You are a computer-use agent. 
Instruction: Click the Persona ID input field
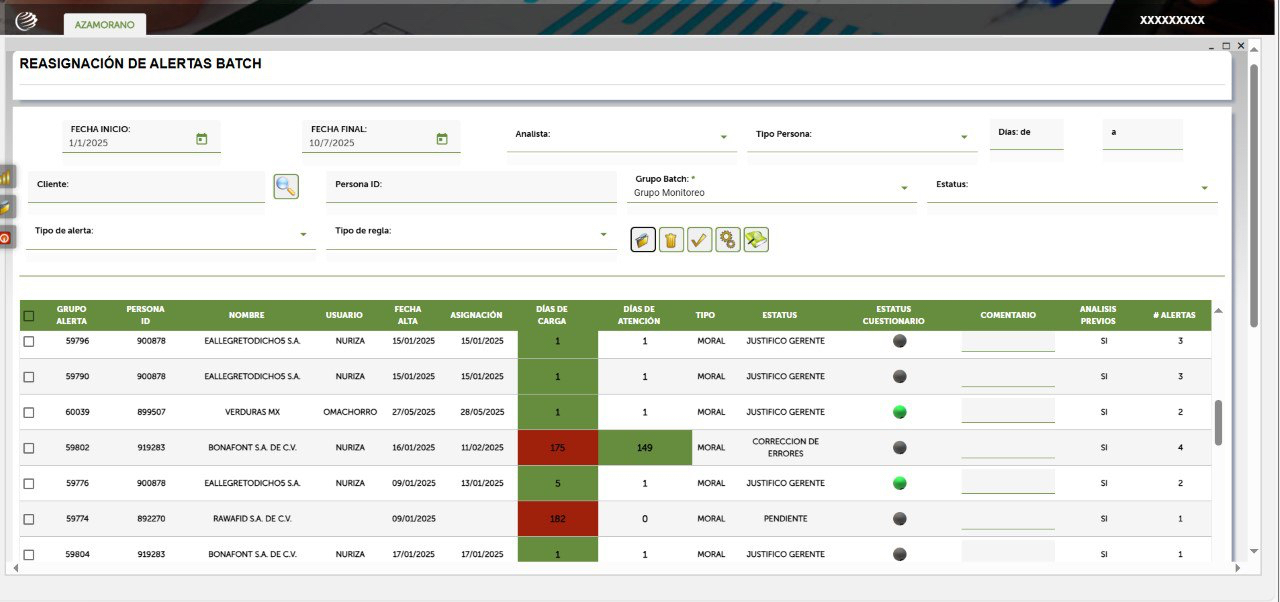[471, 186]
